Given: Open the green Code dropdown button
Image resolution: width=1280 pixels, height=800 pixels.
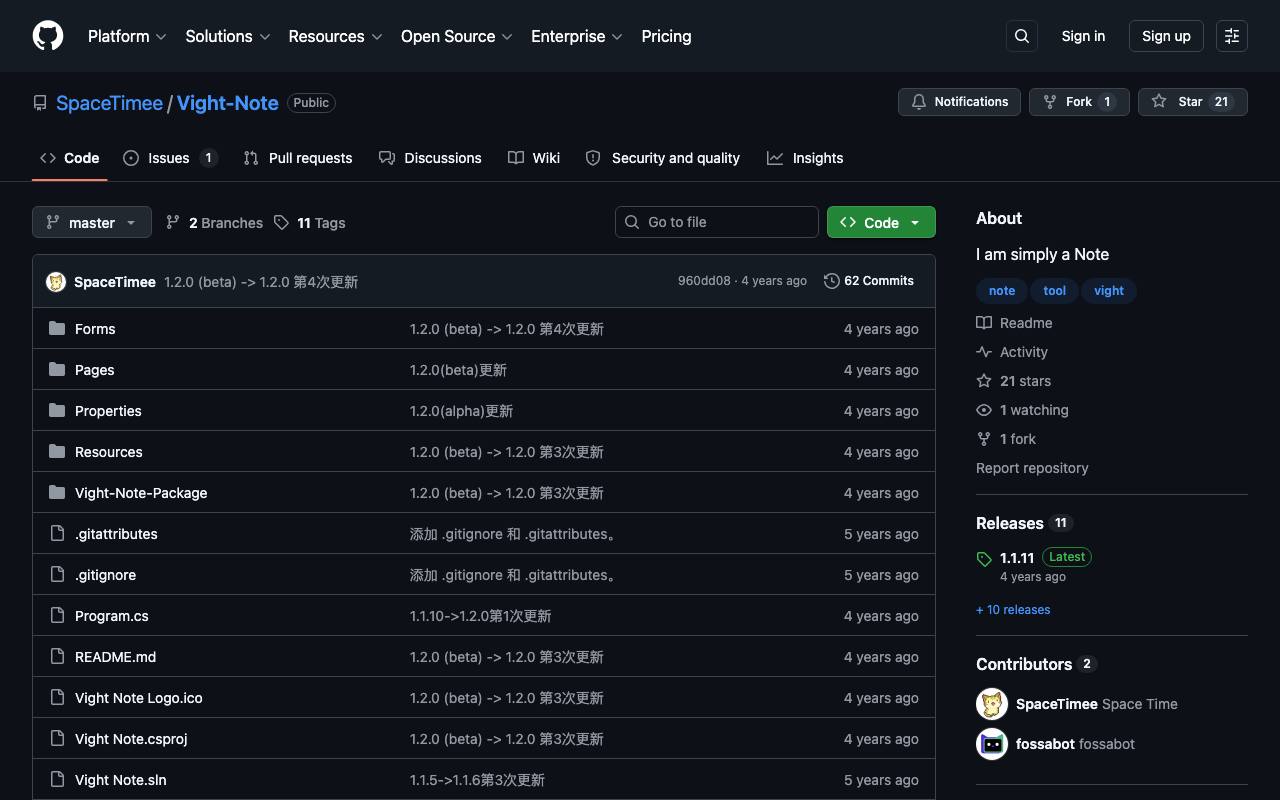Looking at the screenshot, I should point(881,222).
